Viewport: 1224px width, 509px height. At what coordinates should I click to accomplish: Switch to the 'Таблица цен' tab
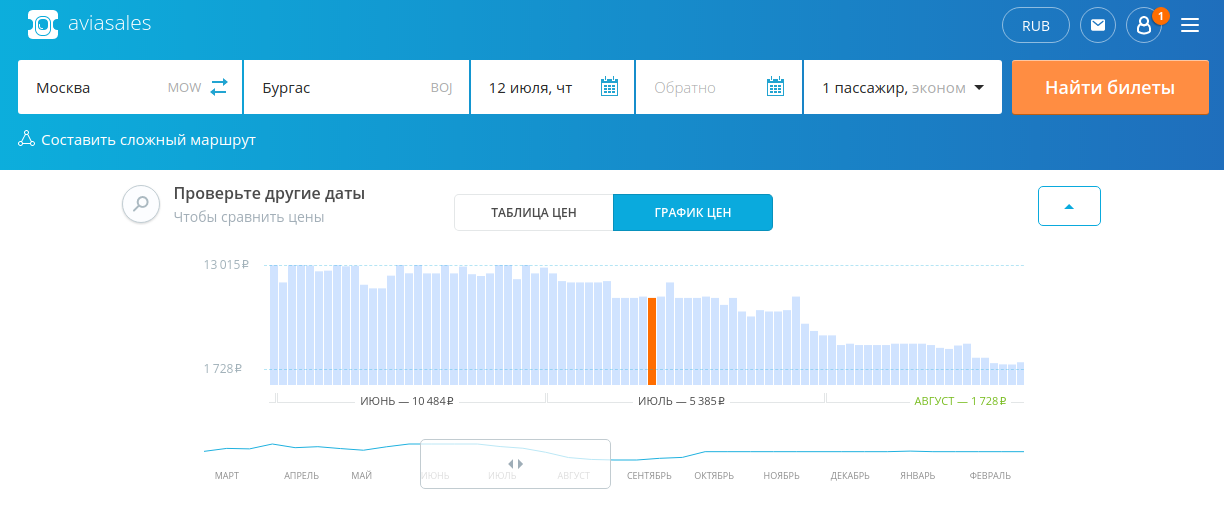(x=533, y=212)
